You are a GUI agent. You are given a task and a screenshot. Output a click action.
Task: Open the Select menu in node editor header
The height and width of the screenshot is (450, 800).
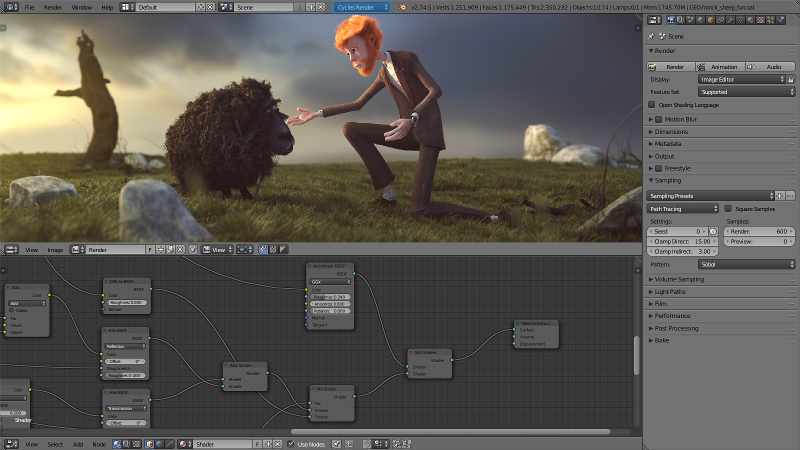[55, 444]
